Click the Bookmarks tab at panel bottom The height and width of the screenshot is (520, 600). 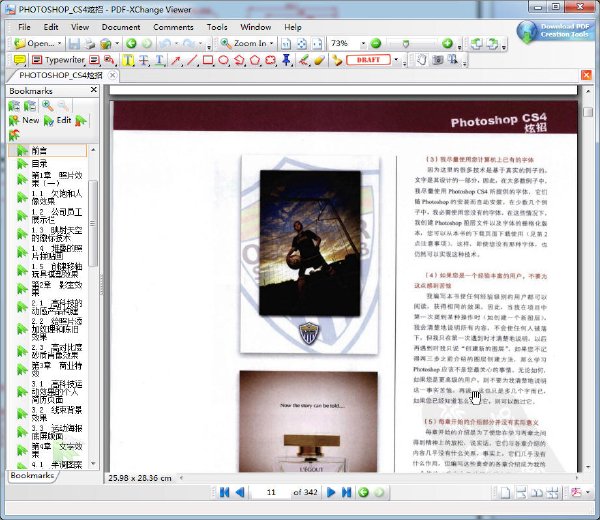[x=33, y=476]
